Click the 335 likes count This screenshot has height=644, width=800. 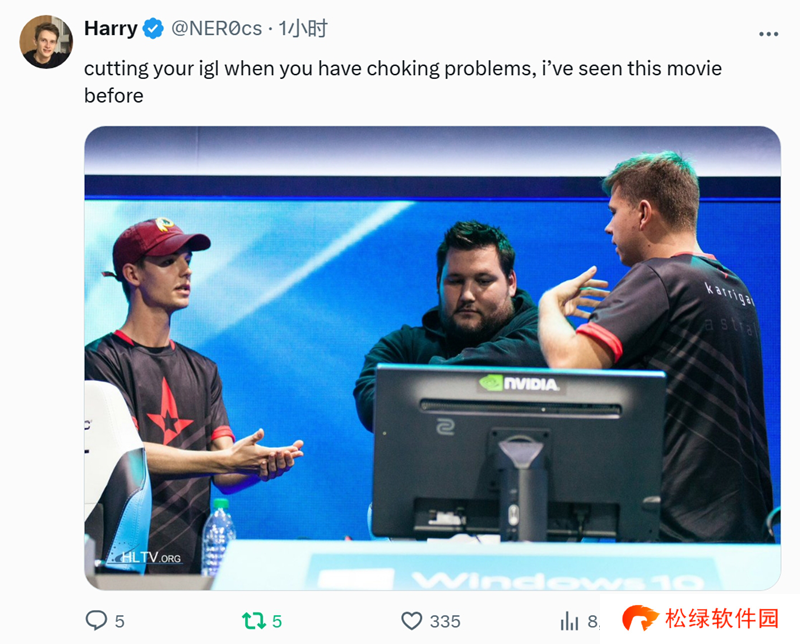[x=445, y=621]
